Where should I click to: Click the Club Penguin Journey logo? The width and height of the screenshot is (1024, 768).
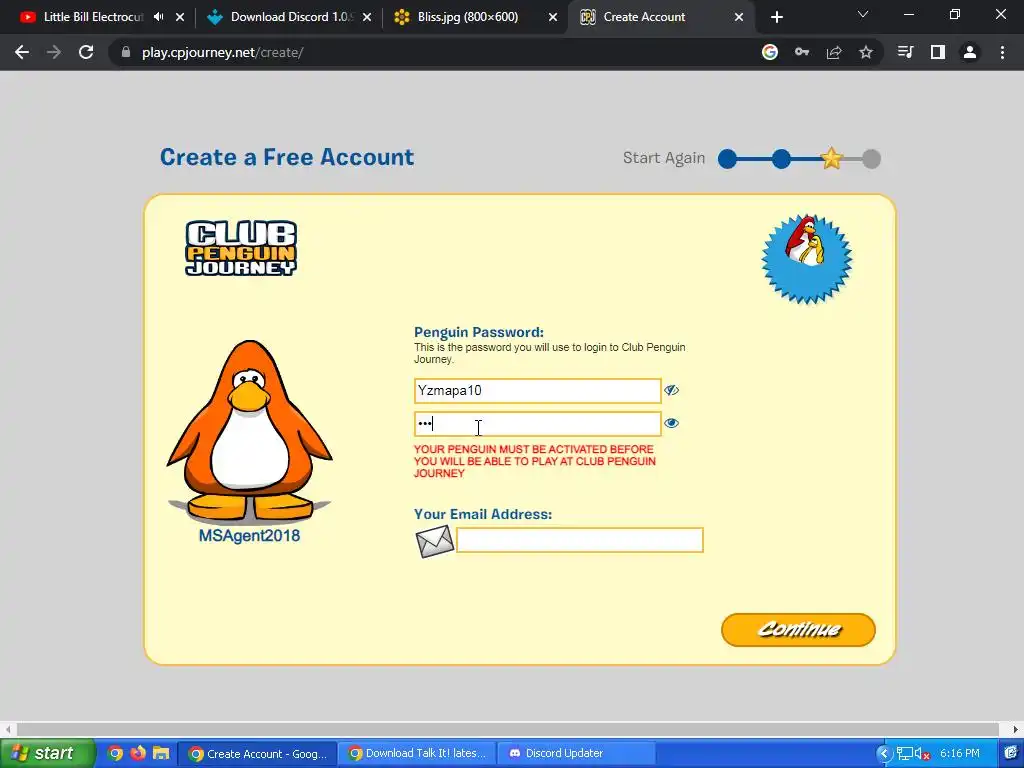click(x=241, y=248)
